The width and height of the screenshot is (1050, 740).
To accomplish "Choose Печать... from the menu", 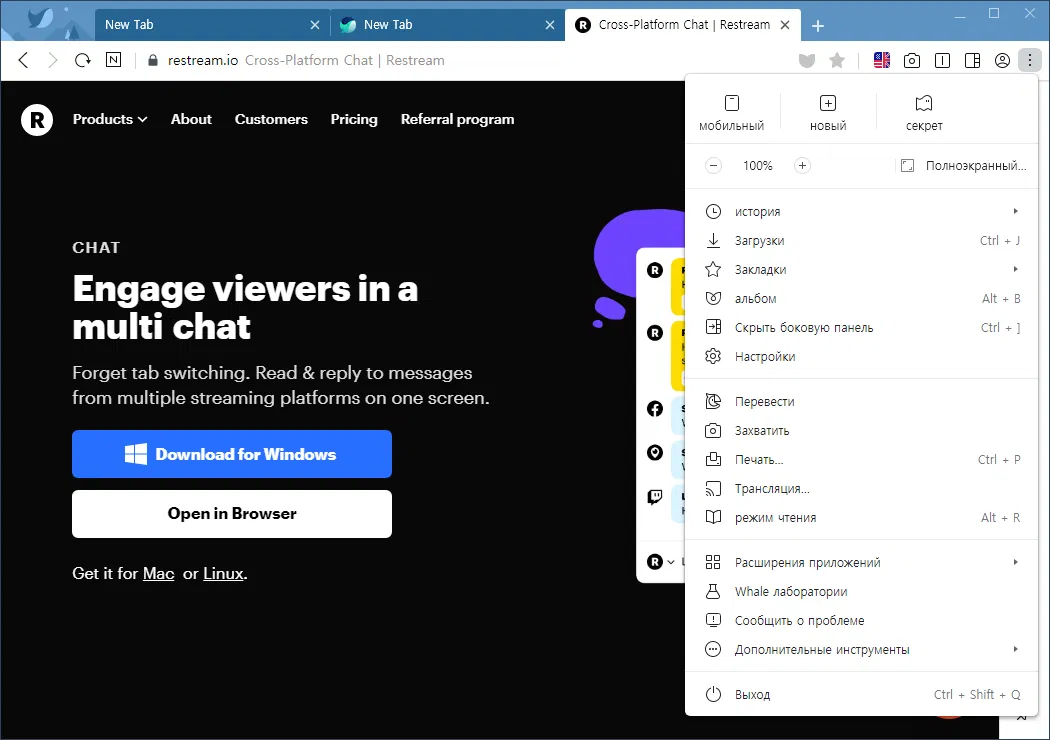I will tap(862, 459).
